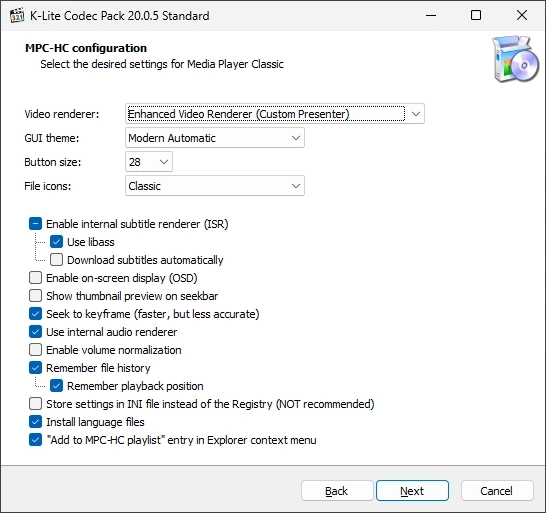This screenshot has height=513, width=546.
Task: Enable volume normalization checkbox
Action: tap(36, 350)
